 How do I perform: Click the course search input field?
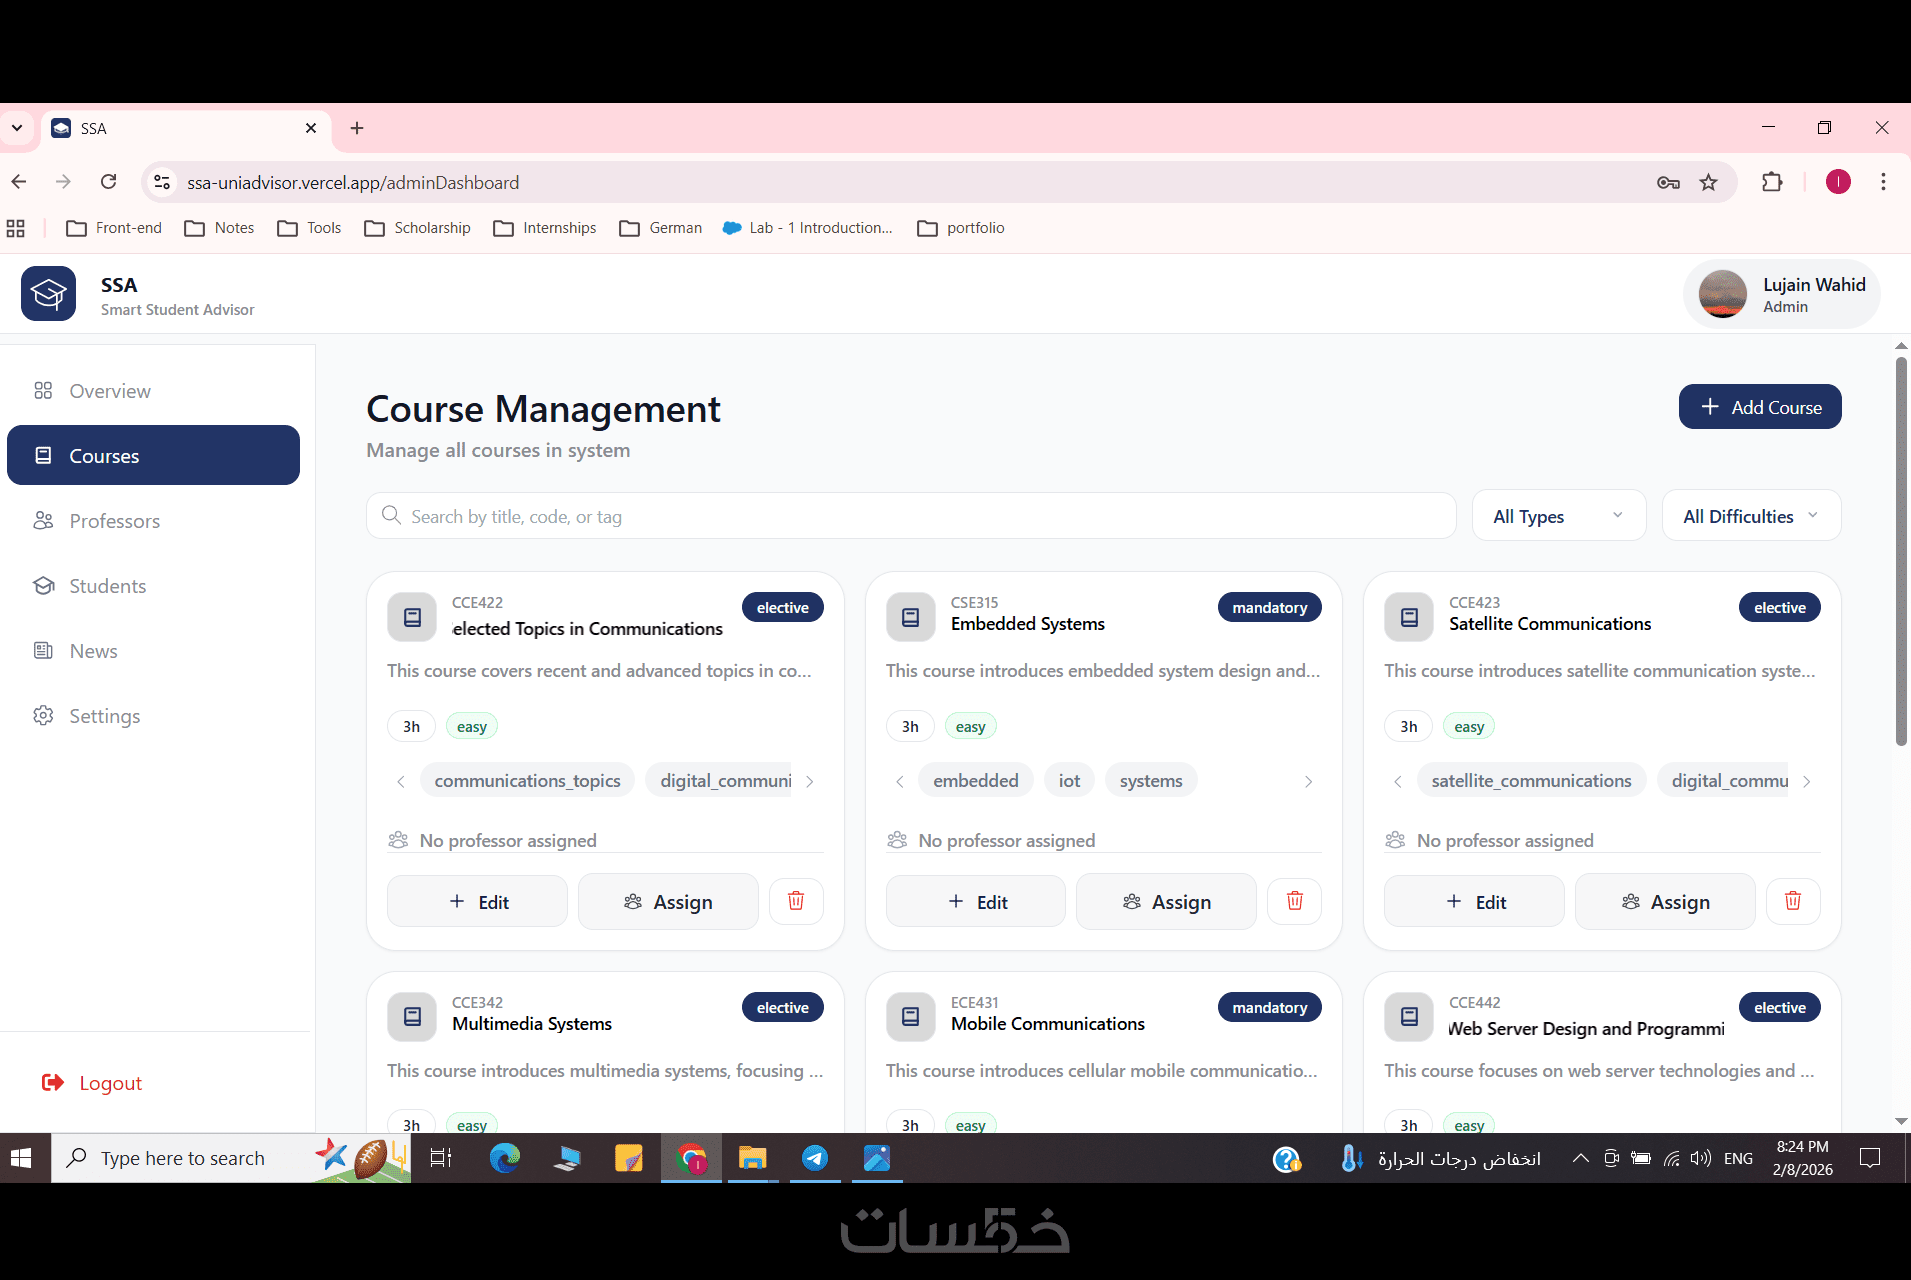click(911, 516)
